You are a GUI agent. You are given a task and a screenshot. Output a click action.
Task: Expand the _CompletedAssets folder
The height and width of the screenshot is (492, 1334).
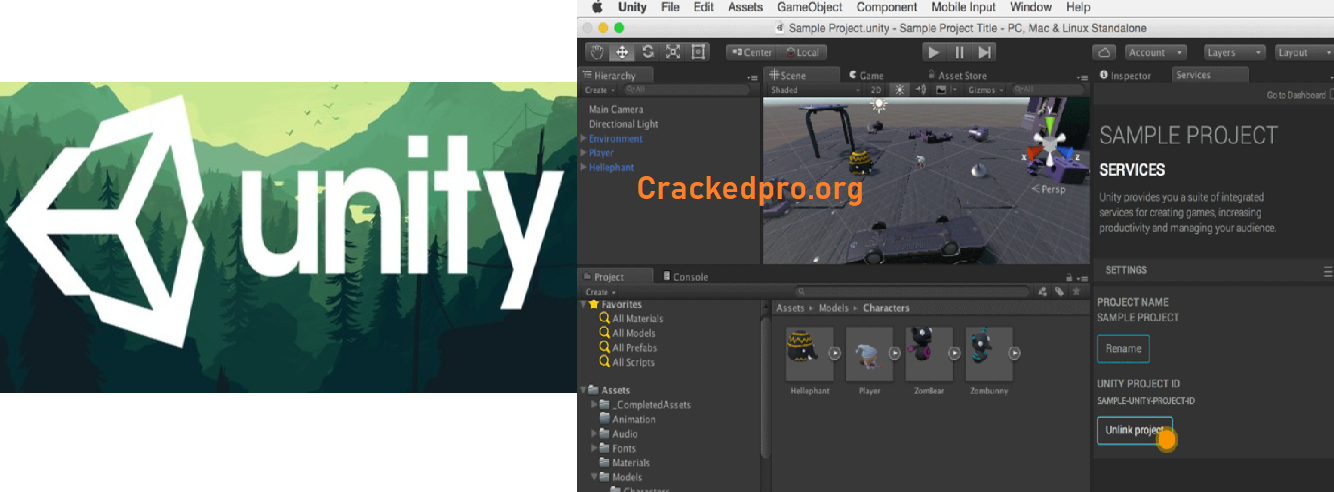click(x=594, y=405)
